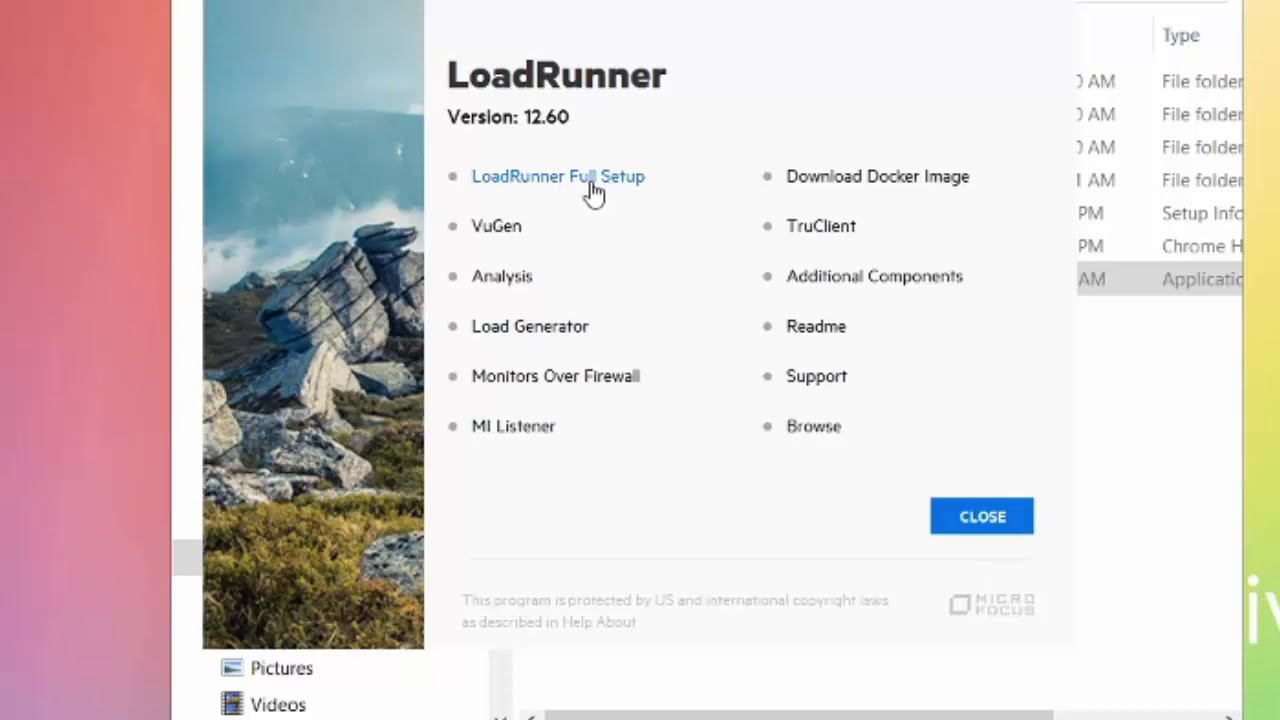The height and width of the screenshot is (720, 1280).
Task: Choose the Load Generator option
Action: click(x=530, y=326)
